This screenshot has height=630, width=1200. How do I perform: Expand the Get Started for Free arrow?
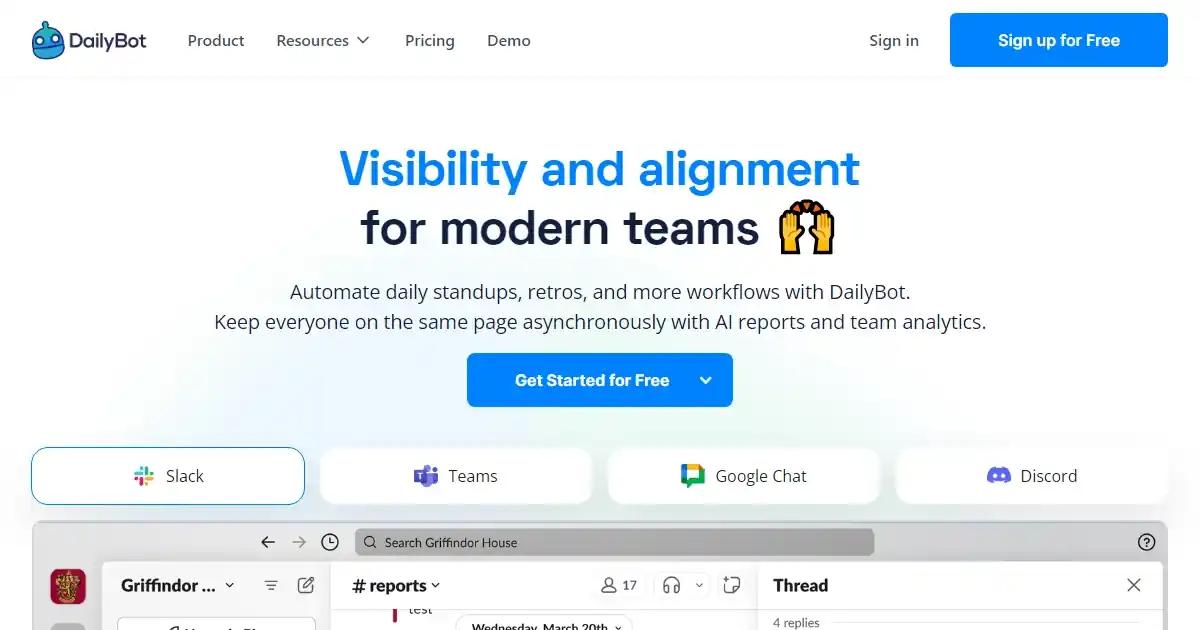point(705,380)
